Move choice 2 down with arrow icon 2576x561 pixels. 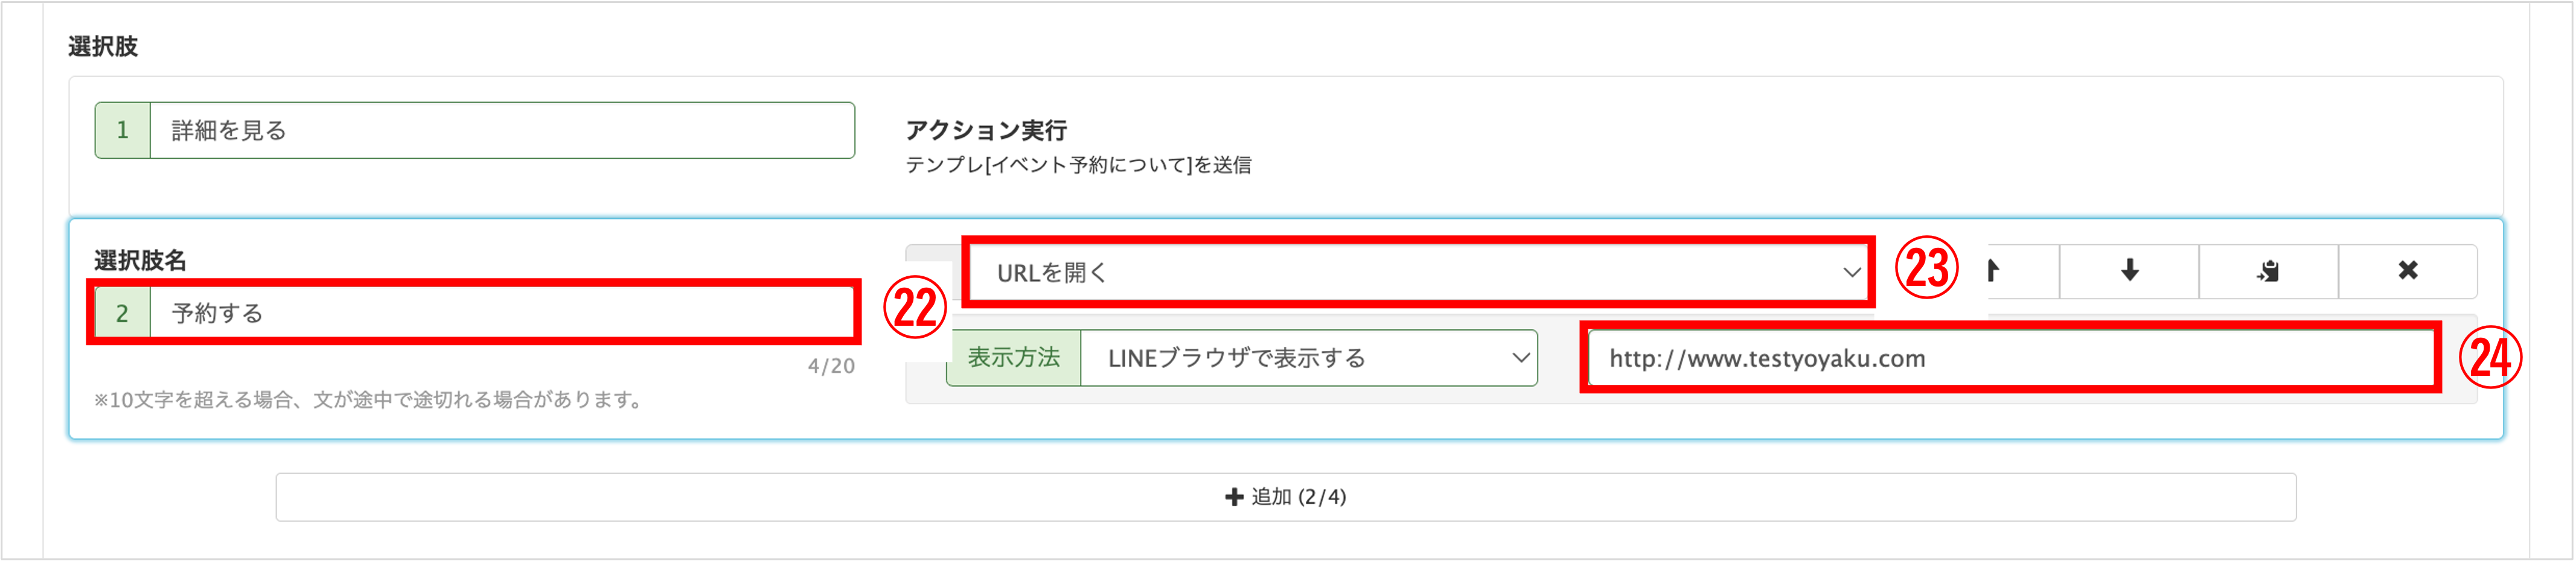[x=2129, y=271]
